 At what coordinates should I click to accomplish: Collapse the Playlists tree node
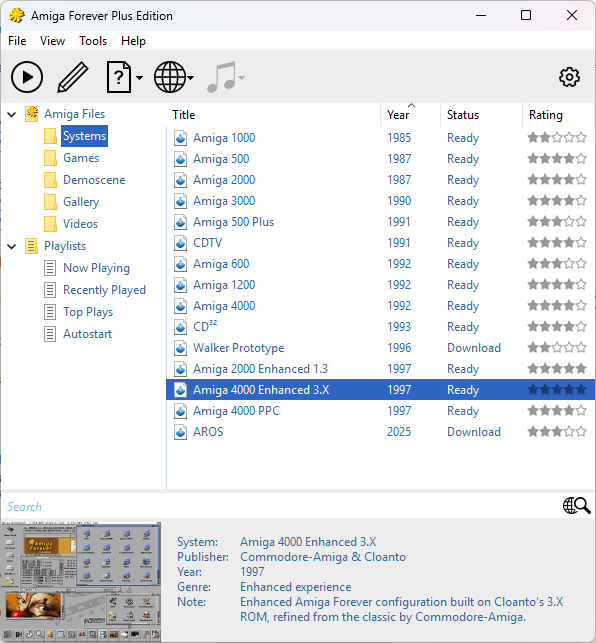[12, 246]
